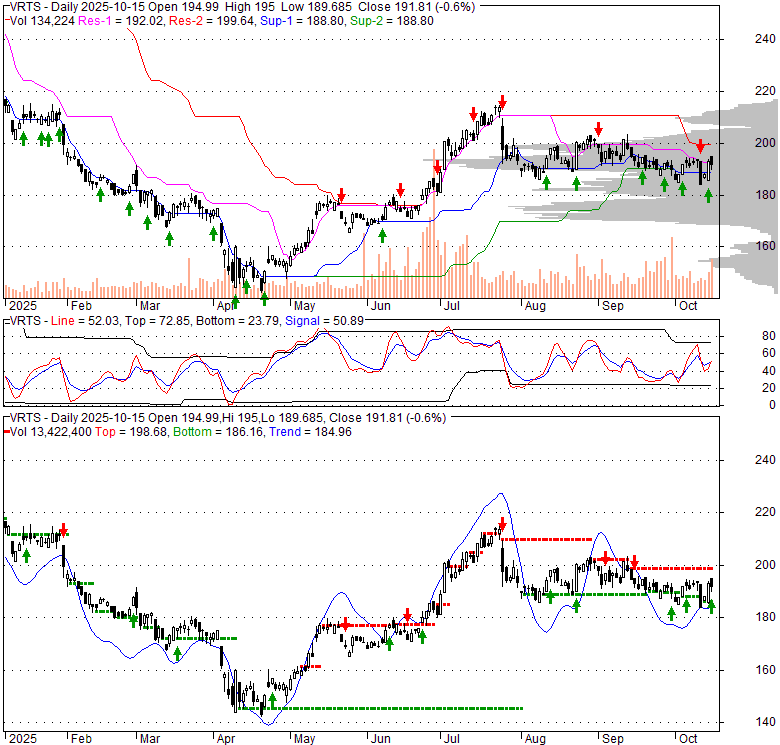Click the late-July peak red arrow in top chart
The height and width of the screenshot is (745, 780).
(x=502, y=102)
